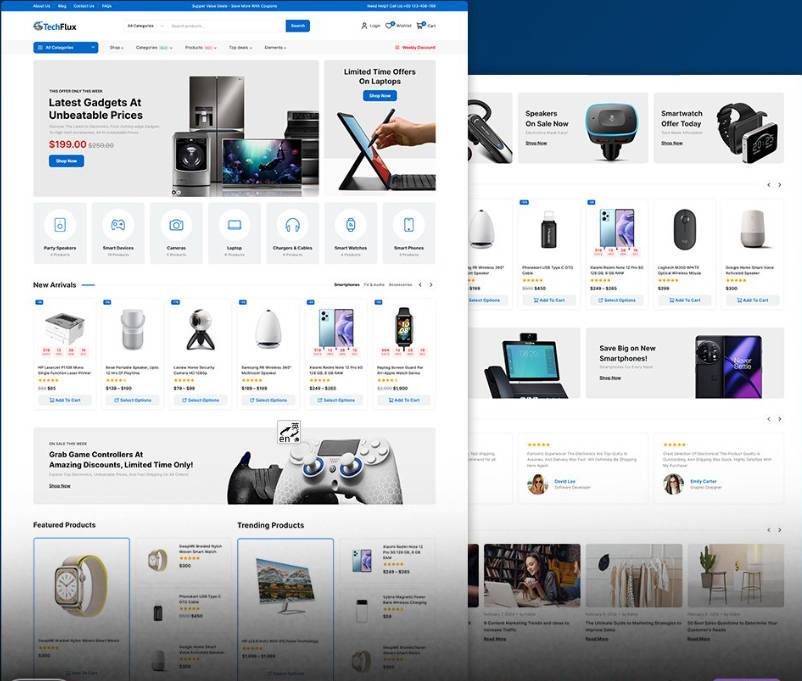
Task: Expand the Elements menu
Action: coord(275,48)
